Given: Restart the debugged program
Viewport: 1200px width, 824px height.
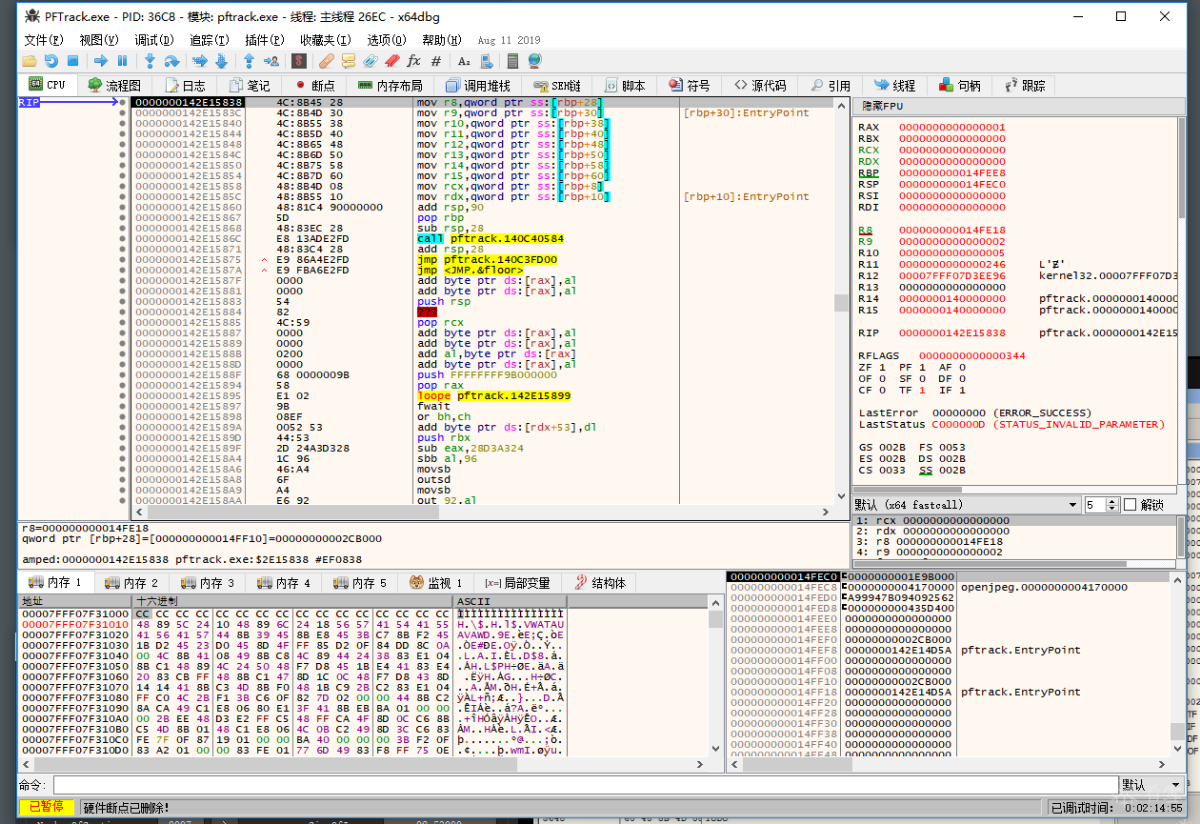Looking at the screenshot, I should [x=50, y=61].
